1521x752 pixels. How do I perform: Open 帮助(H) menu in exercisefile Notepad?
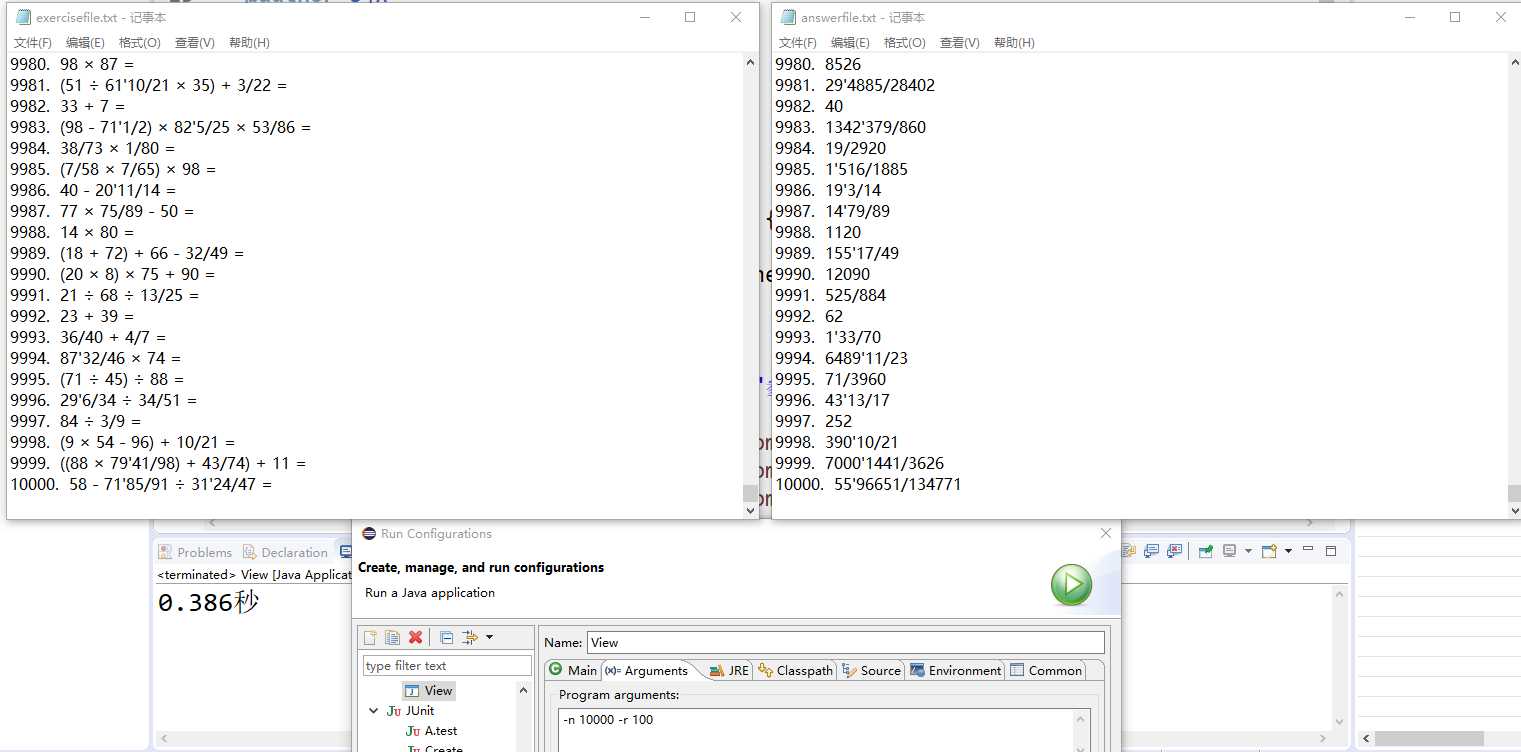(x=249, y=43)
